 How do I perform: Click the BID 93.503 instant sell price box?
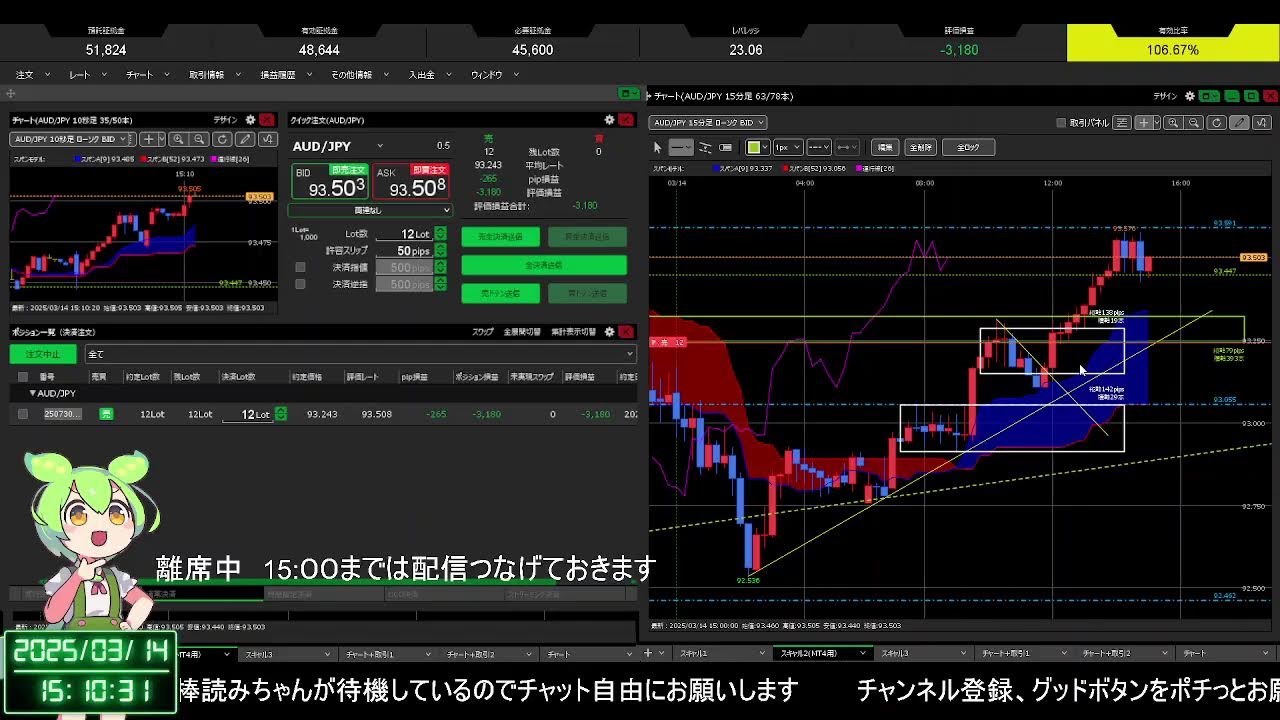click(329, 182)
